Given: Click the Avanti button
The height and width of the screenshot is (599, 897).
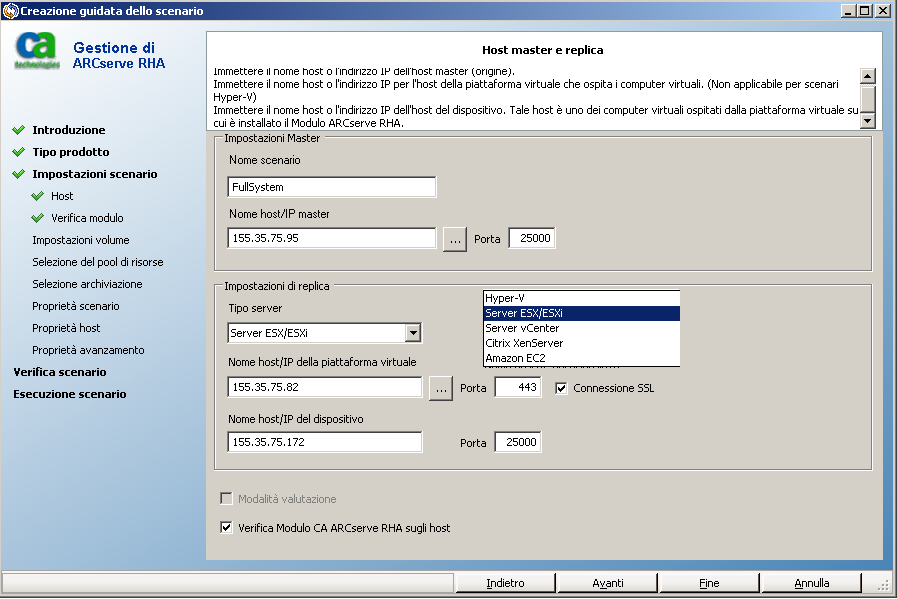Looking at the screenshot, I should 607,582.
